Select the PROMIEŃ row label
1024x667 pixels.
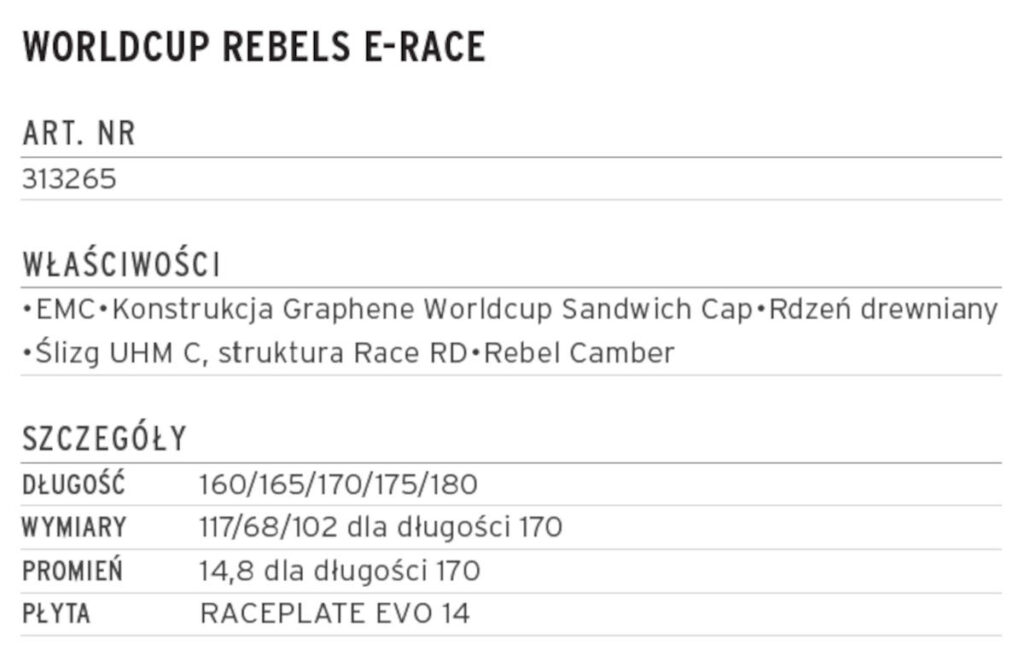pyautogui.click(x=72, y=572)
